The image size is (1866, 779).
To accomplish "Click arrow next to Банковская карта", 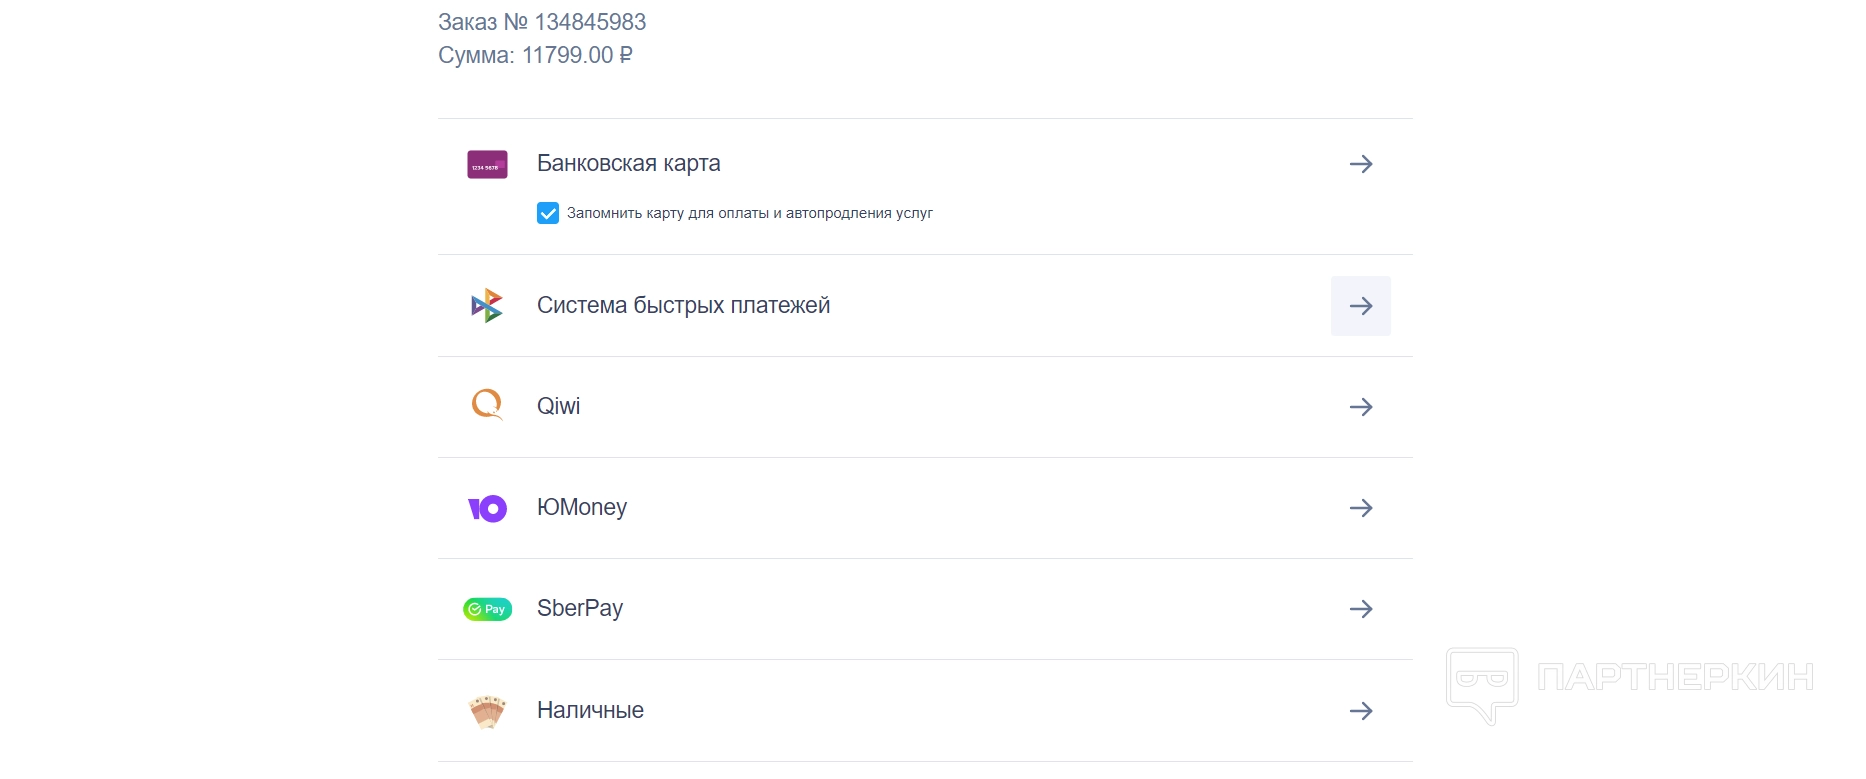I will (1360, 164).
